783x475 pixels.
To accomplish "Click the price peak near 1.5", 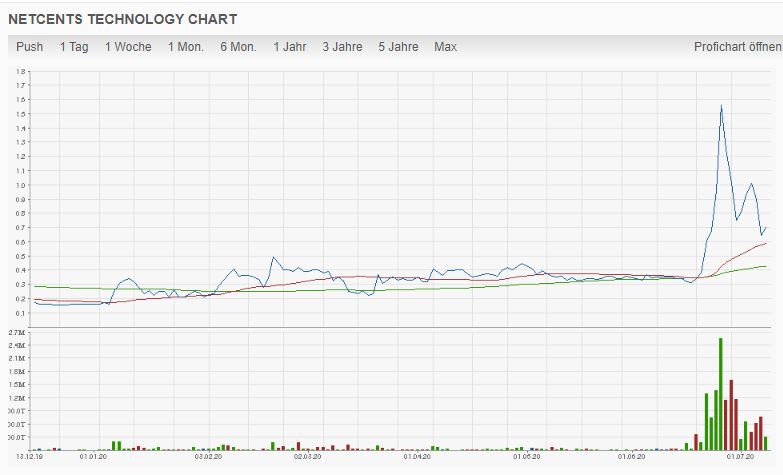I will pyautogui.click(x=721, y=106).
